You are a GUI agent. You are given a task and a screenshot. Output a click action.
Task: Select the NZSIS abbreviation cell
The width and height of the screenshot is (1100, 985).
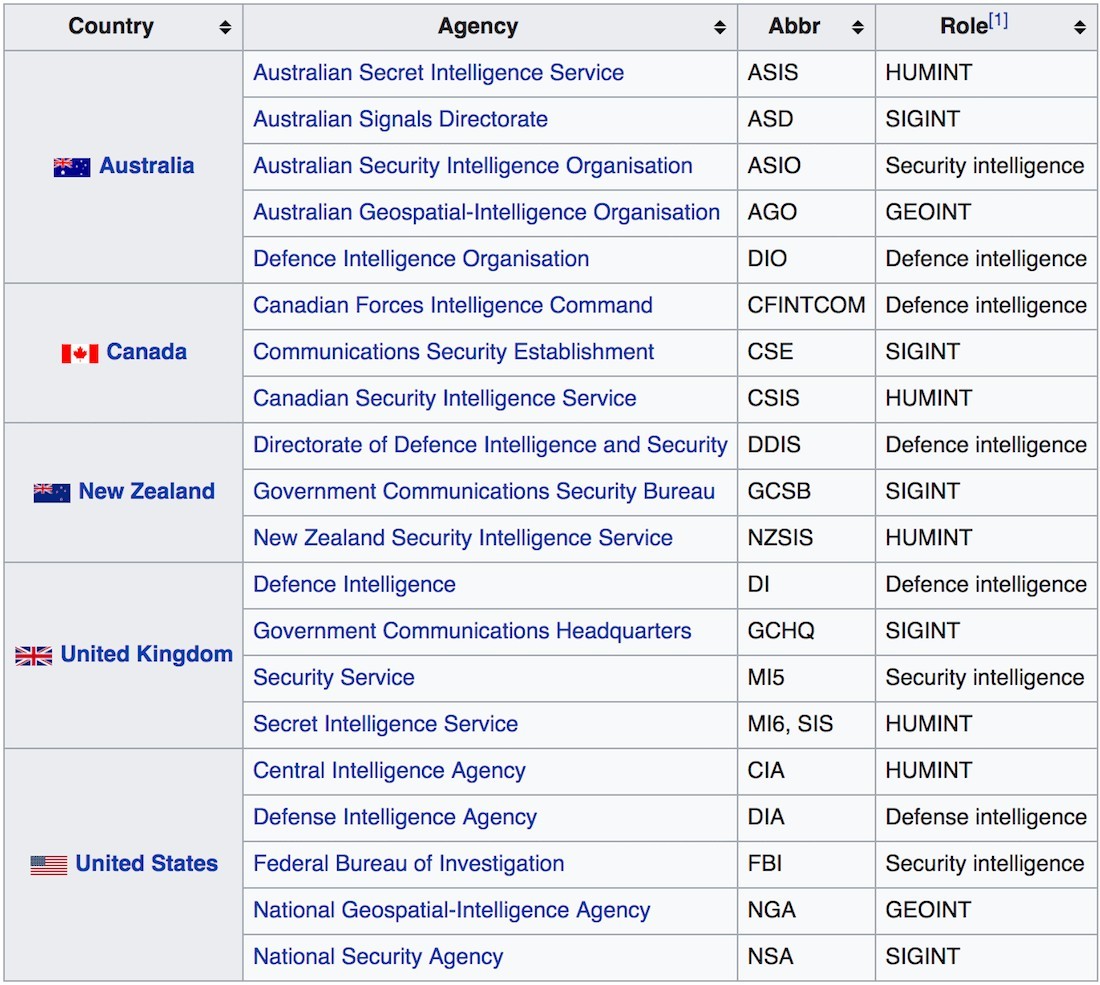(x=806, y=539)
